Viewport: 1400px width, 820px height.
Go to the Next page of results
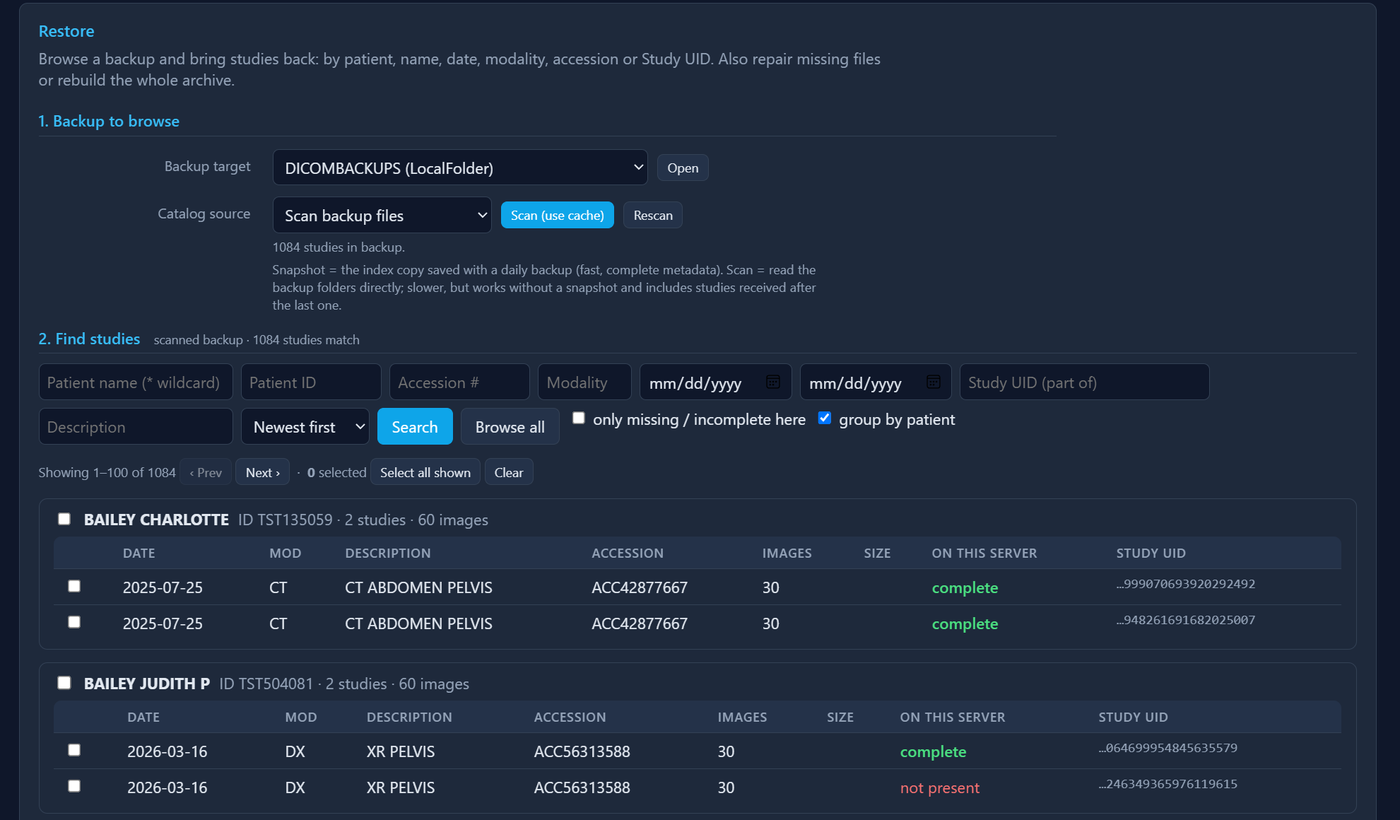263,472
